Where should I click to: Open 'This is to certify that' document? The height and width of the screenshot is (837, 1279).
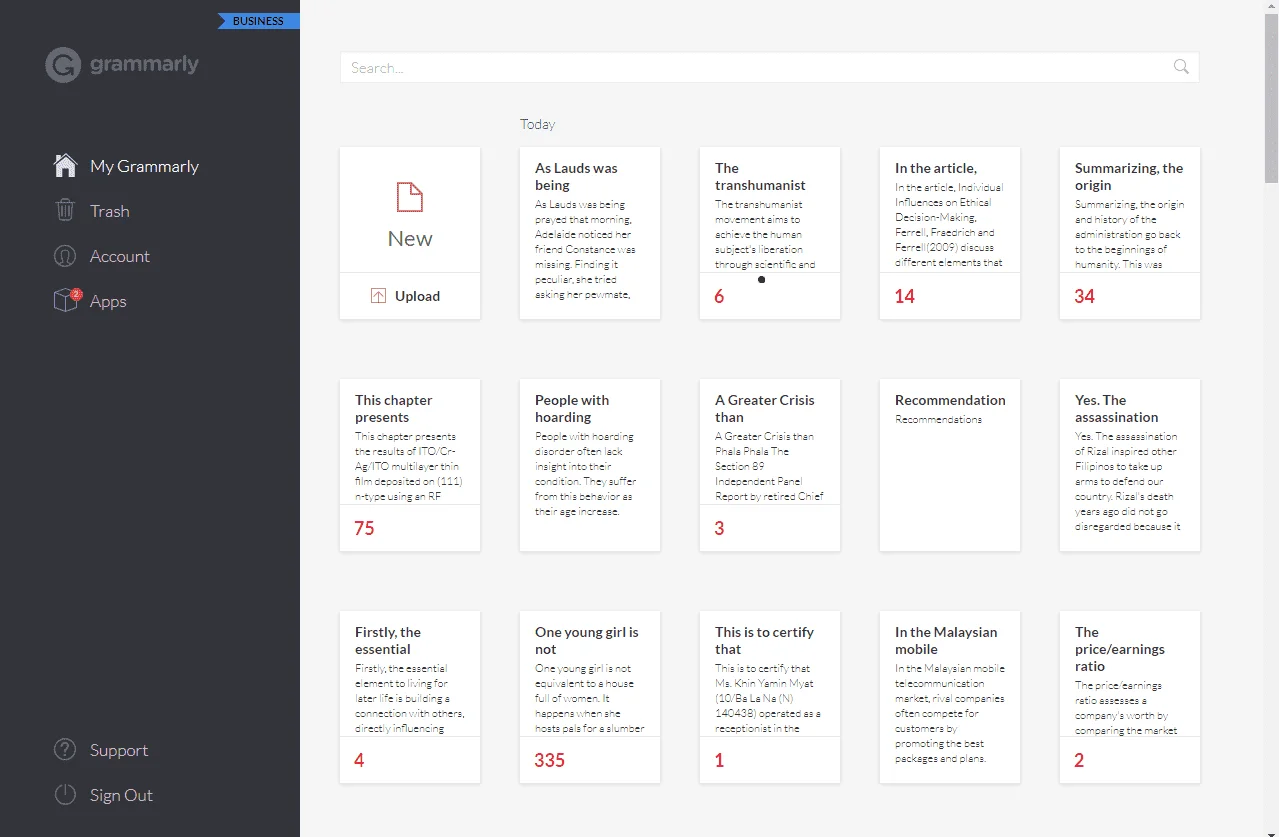point(770,697)
